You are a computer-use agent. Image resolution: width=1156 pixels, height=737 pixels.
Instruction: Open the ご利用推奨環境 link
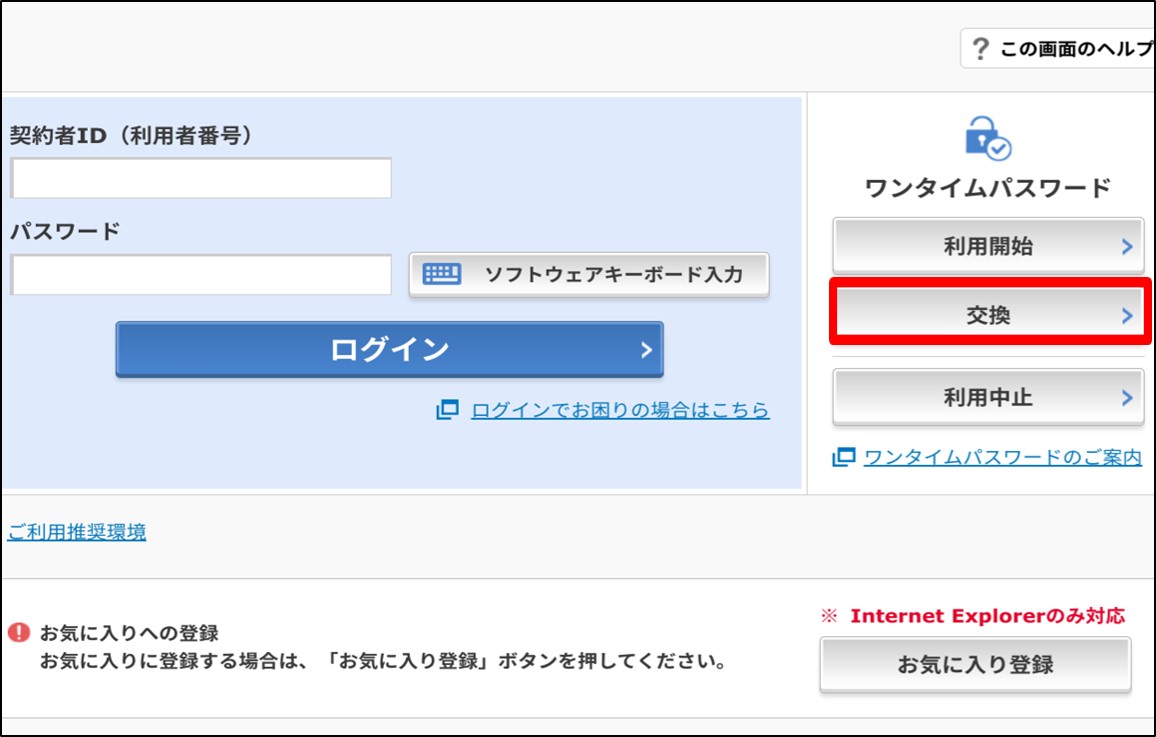coord(77,532)
